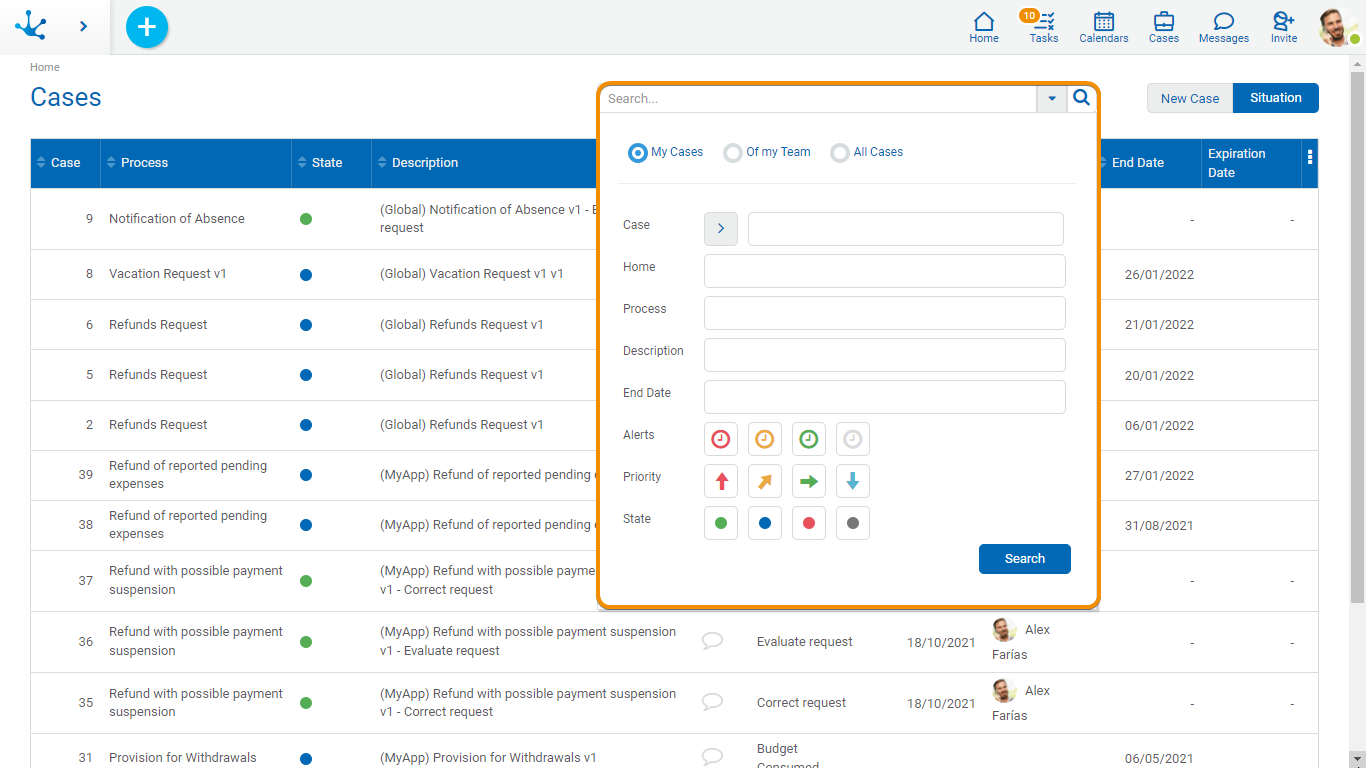This screenshot has width=1366, height=768.
Task: Collapse the search filter dropdown arrow
Action: click(x=1051, y=99)
